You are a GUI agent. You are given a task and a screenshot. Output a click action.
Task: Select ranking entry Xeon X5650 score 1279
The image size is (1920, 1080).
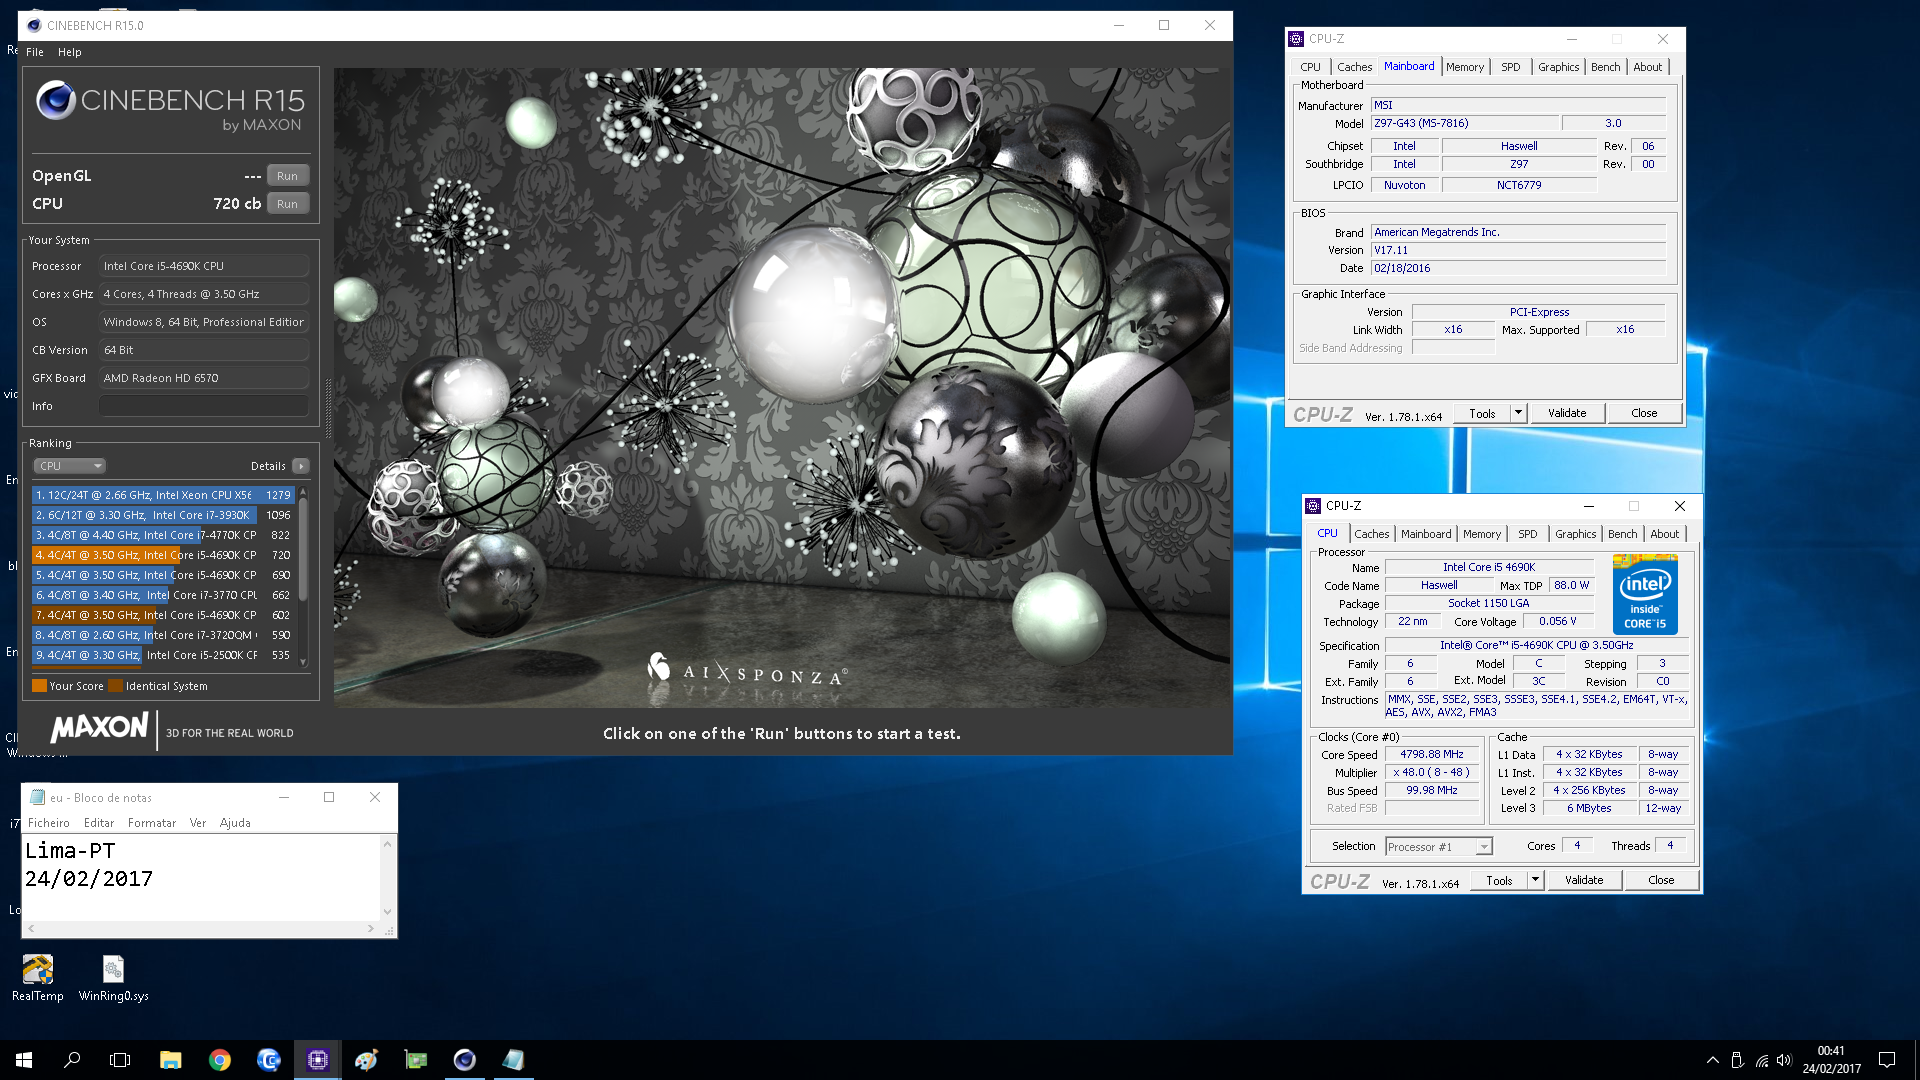163,495
